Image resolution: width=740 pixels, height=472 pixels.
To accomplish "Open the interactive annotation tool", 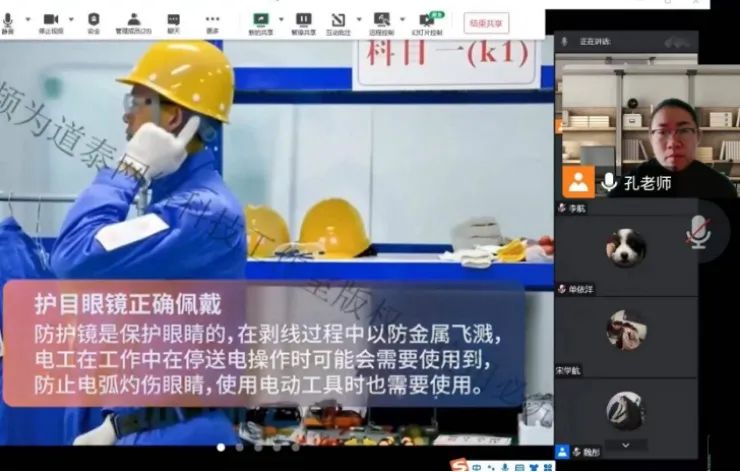I will (x=338, y=20).
